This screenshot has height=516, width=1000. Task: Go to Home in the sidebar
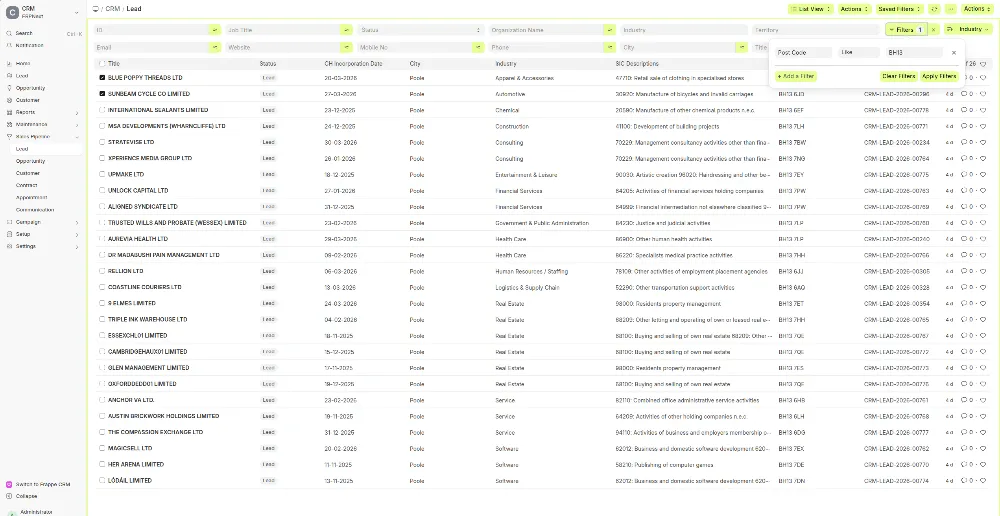point(22,63)
